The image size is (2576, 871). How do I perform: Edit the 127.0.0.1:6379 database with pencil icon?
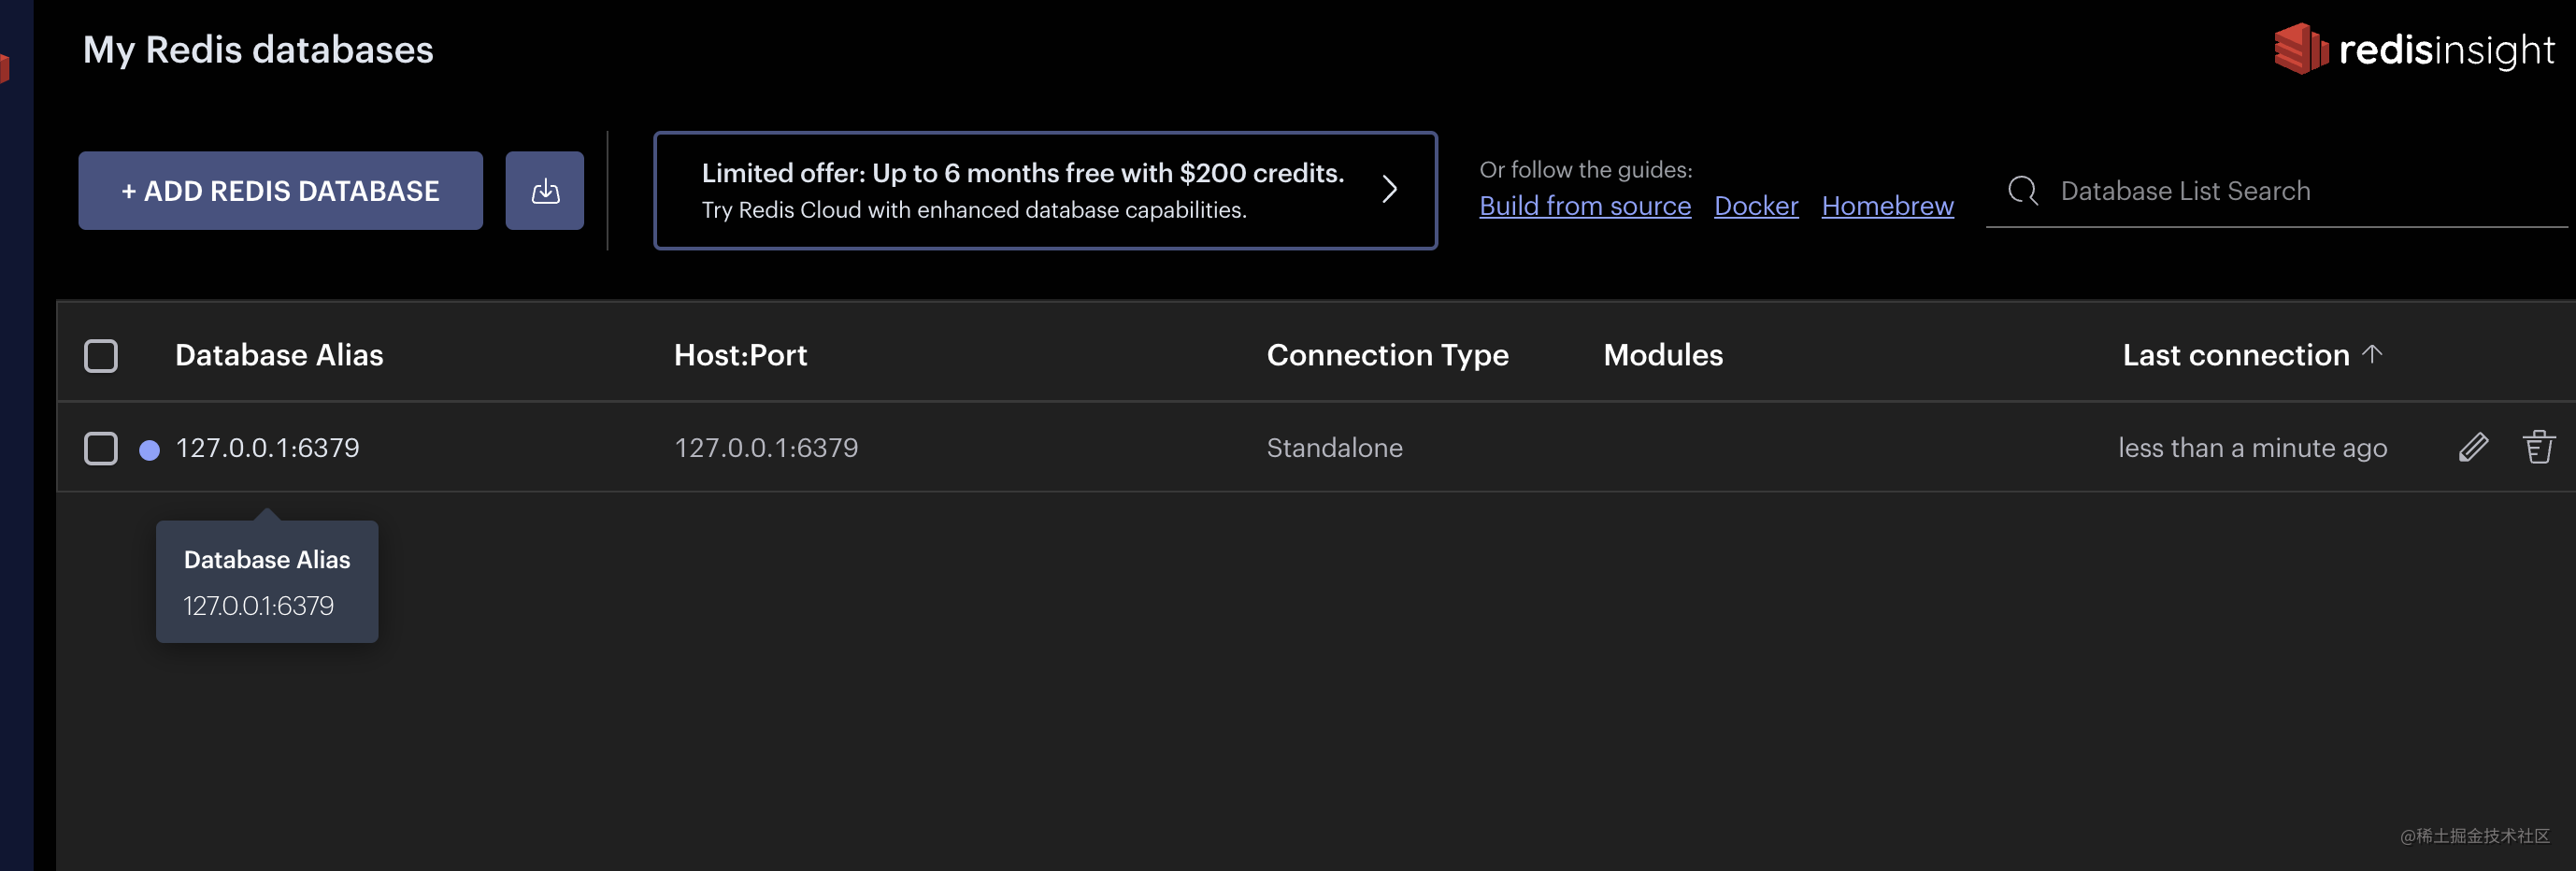[2472, 447]
